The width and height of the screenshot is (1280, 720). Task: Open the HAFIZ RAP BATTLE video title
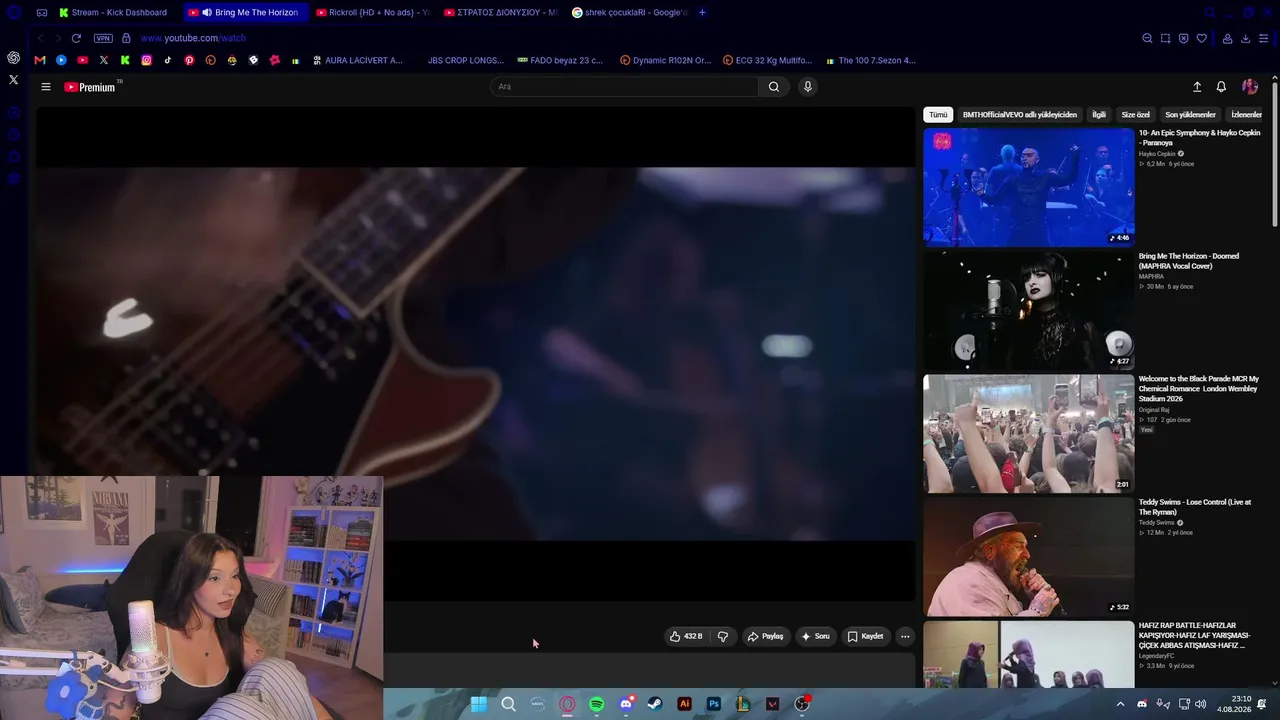pyautogui.click(x=1195, y=635)
